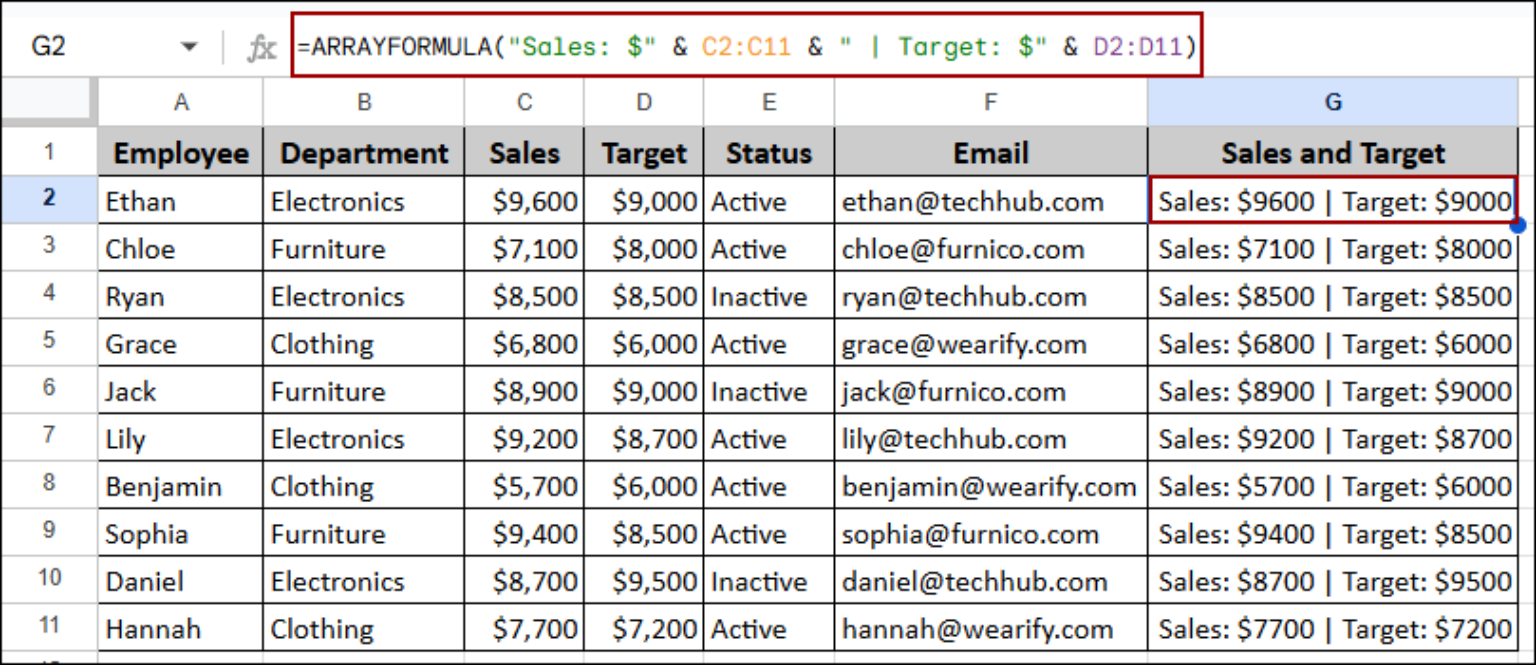Image resolution: width=1536 pixels, height=665 pixels.
Task: Select column A header
Action: pyautogui.click(x=180, y=102)
